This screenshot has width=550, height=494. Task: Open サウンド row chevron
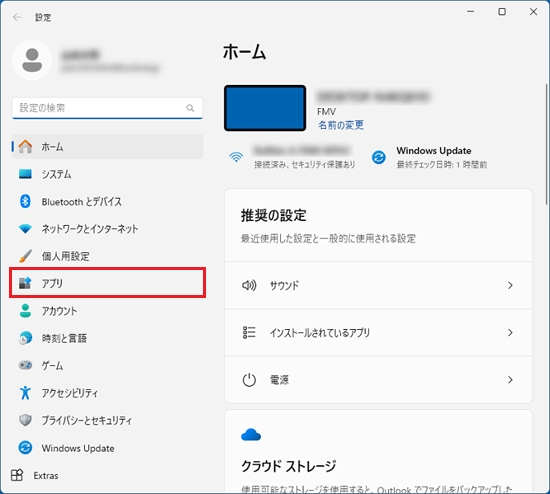point(510,285)
